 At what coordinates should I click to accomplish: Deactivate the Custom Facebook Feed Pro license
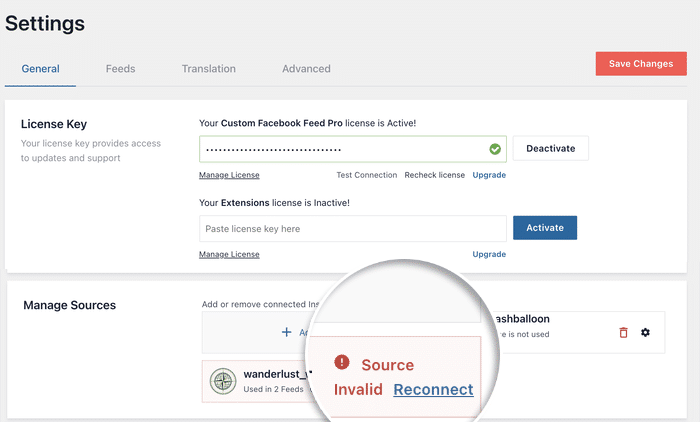[x=550, y=148]
